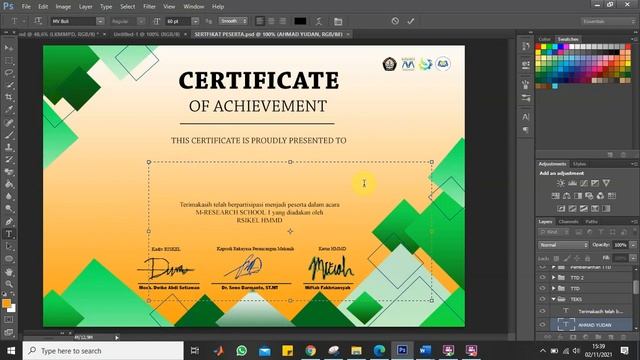Image resolution: width=640 pixels, height=360 pixels.
Task: Toggle text orientation in options bar
Action: click(x=38, y=21)
